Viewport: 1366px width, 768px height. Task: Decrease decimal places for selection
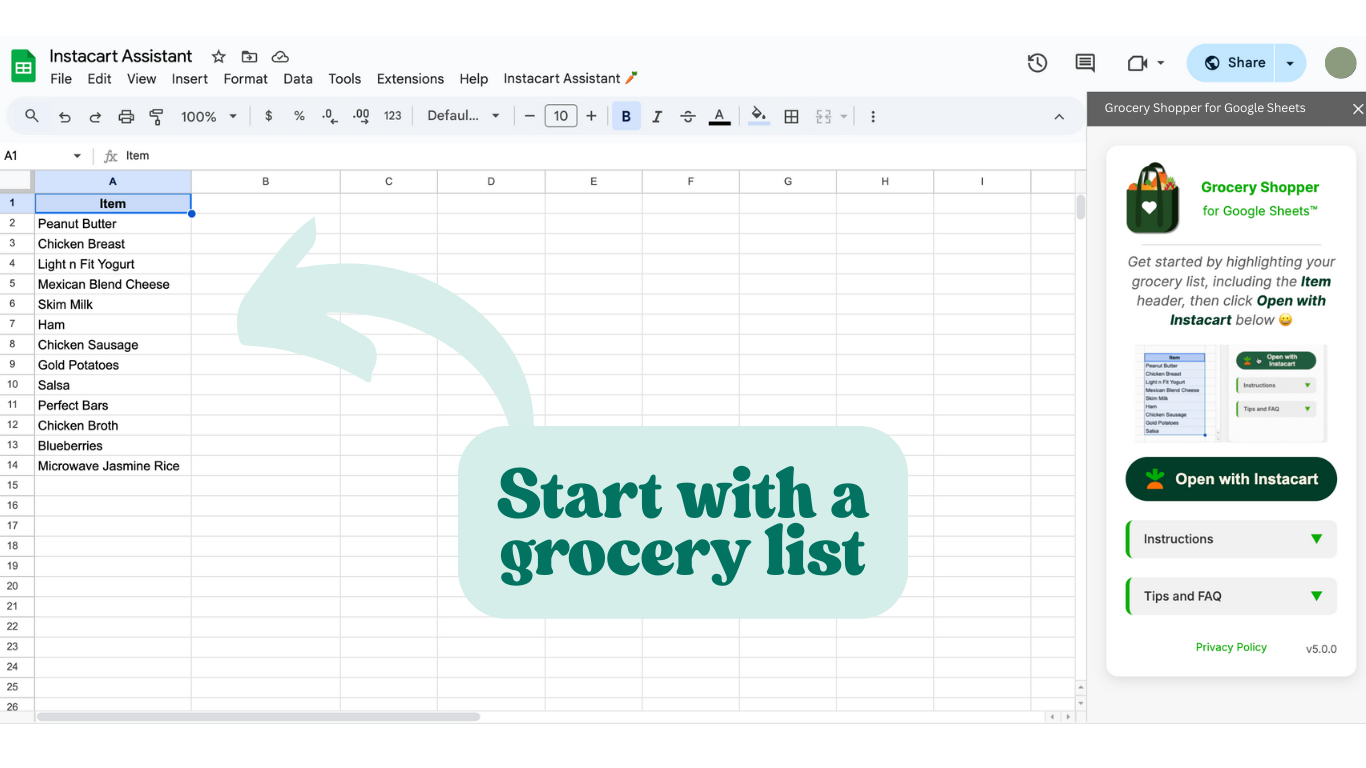329,116
